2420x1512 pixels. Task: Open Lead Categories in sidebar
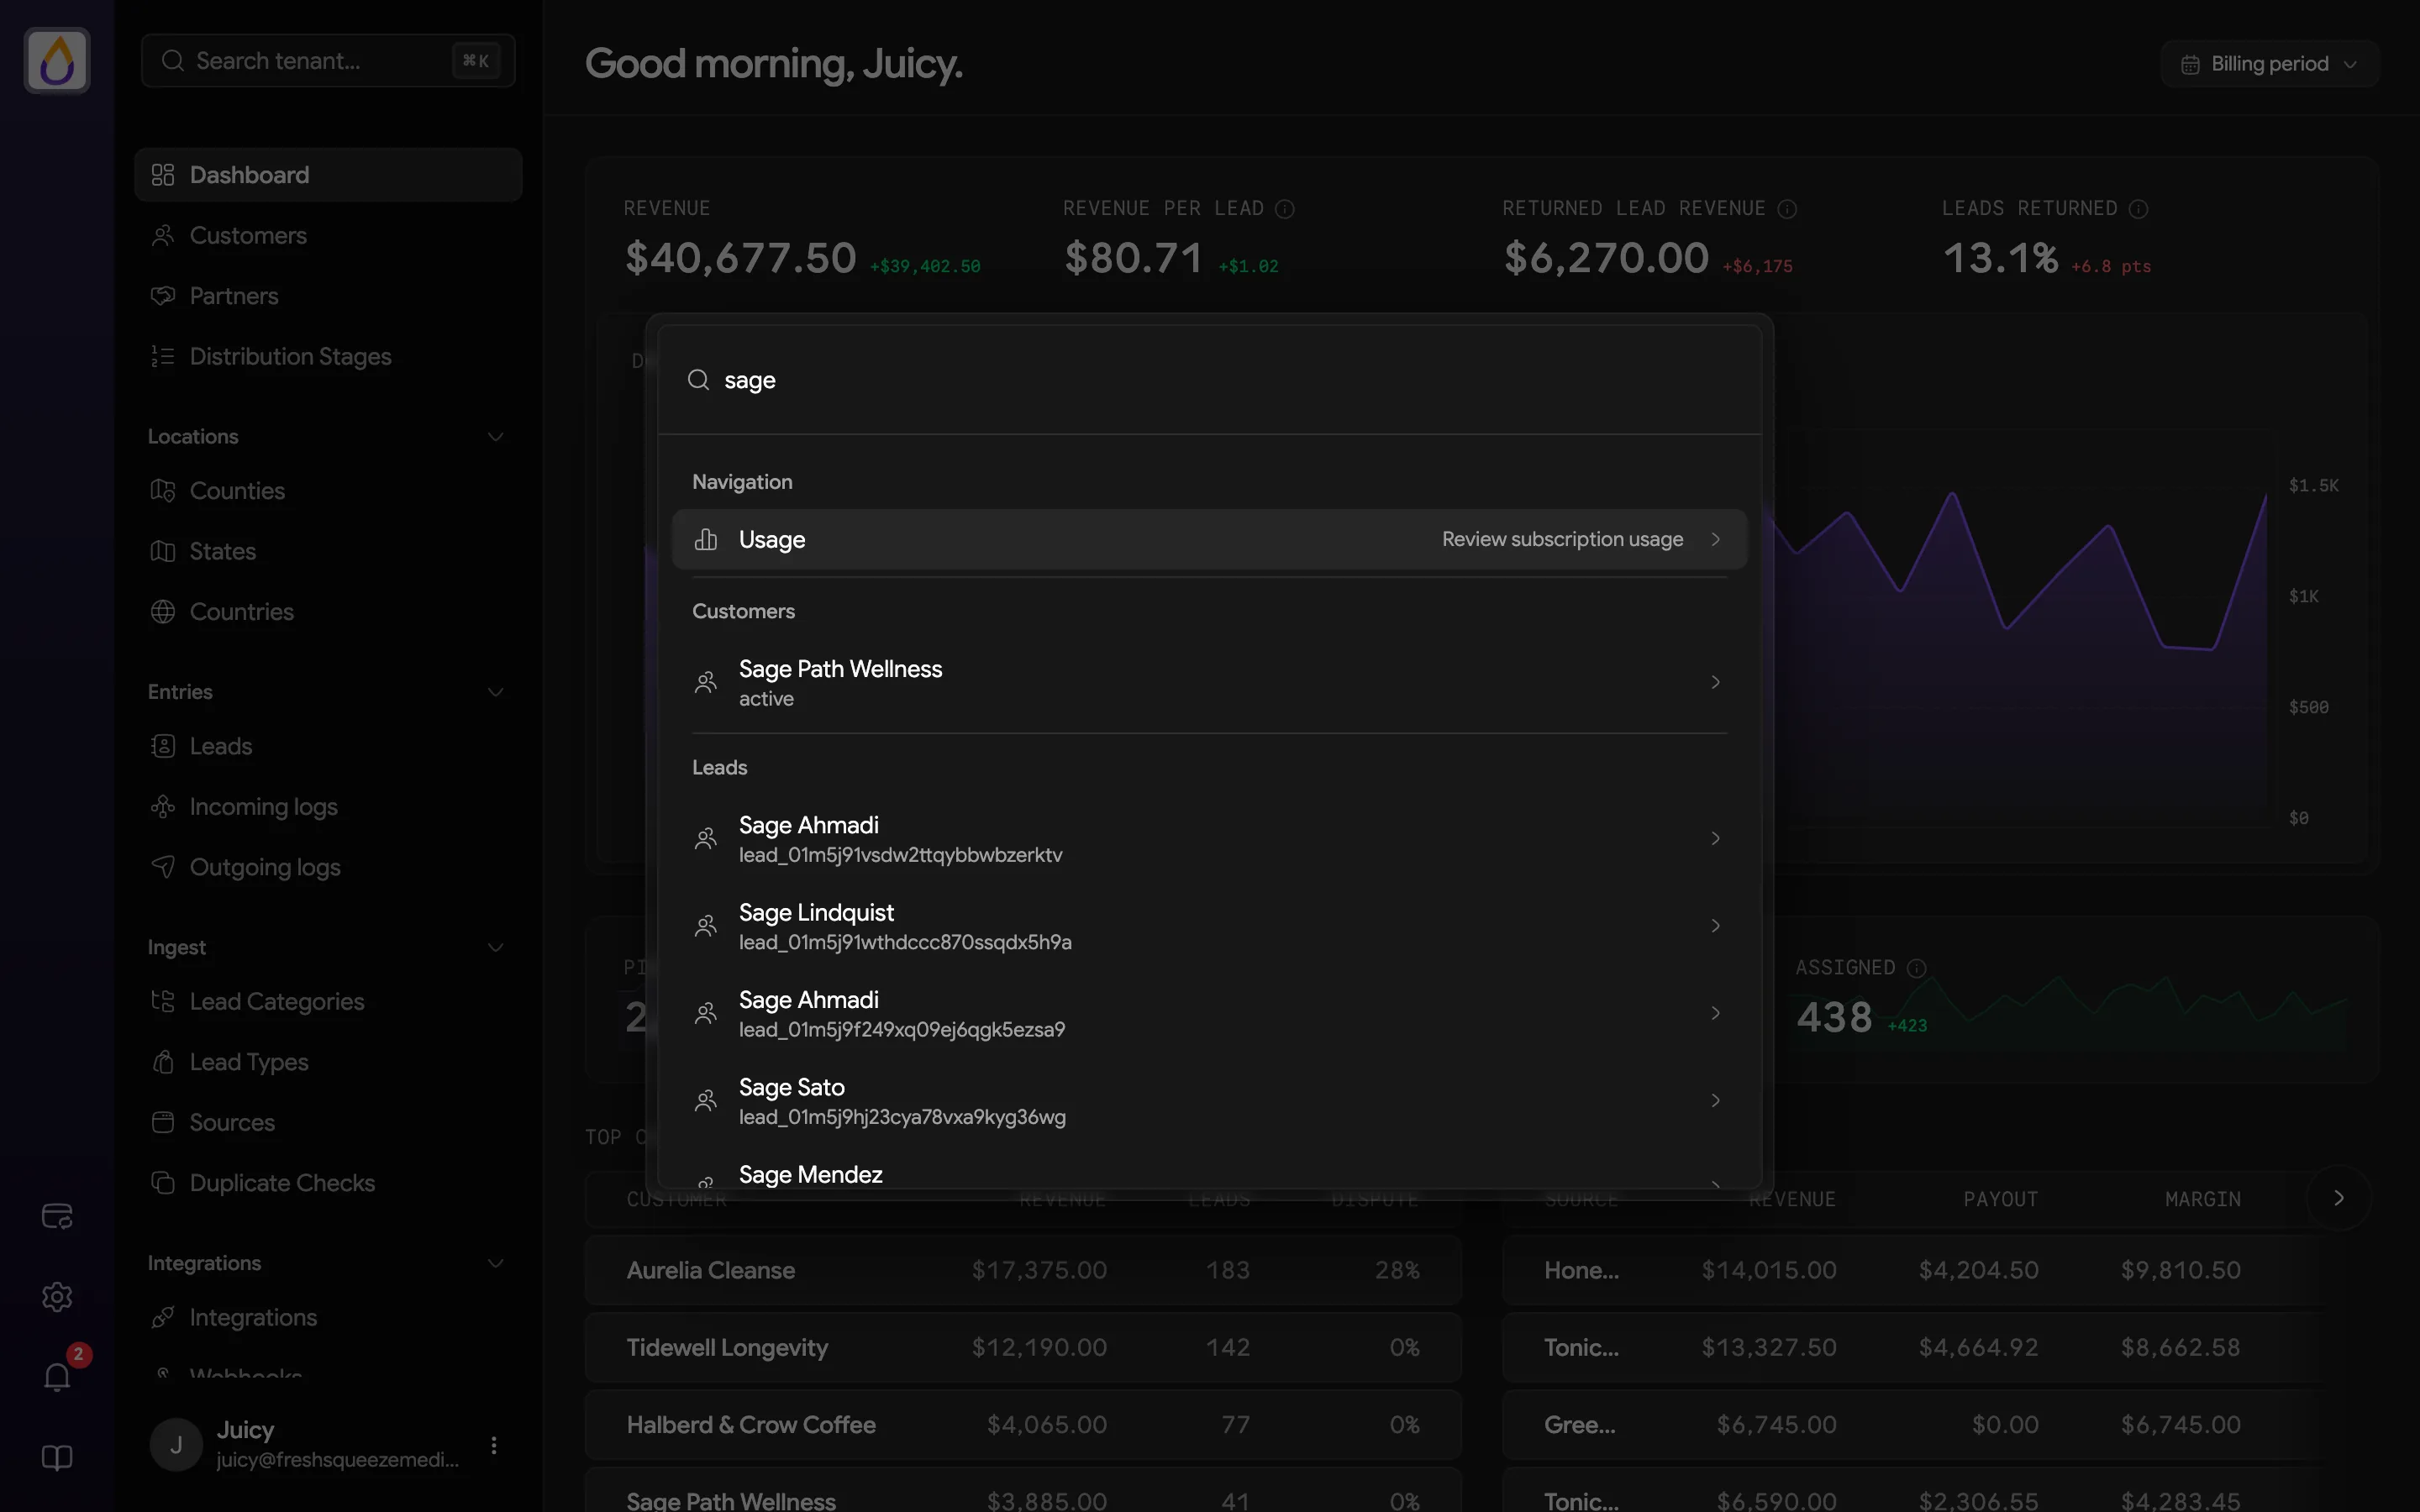click(328, 1002)
